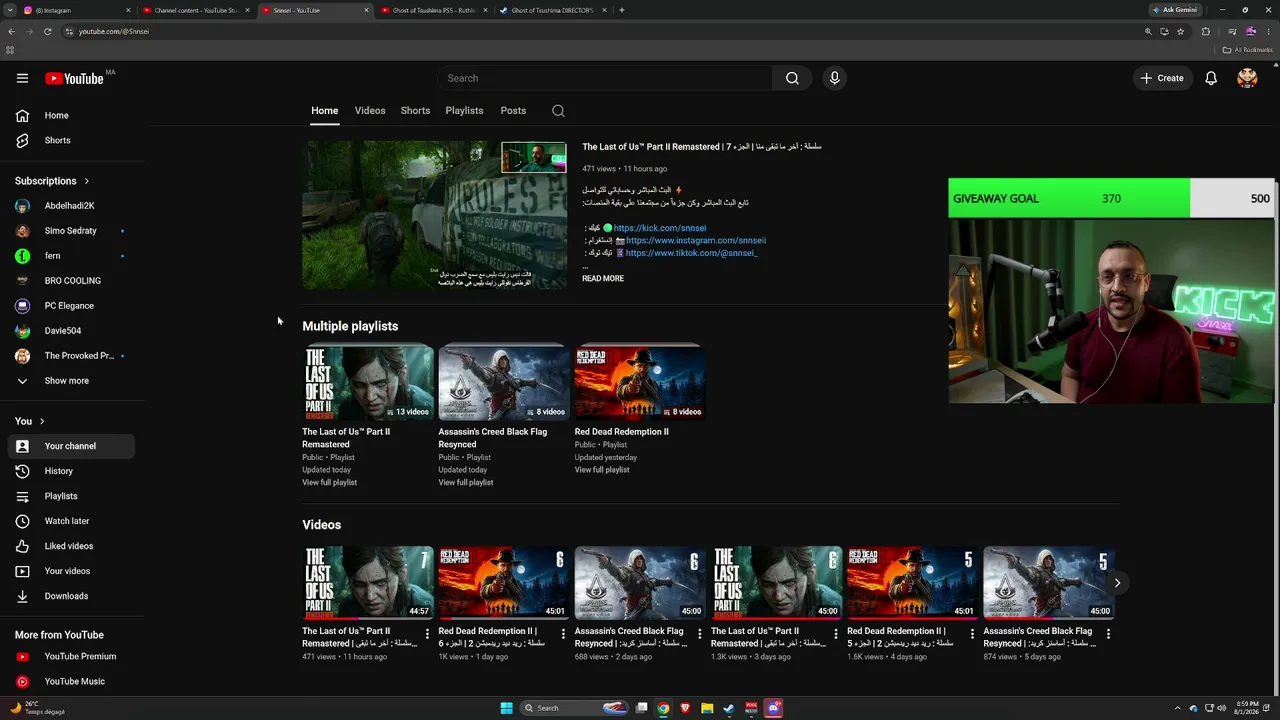Open the Windows Start menu
This screenshot has height=720, width=1280.
point(506,708)
